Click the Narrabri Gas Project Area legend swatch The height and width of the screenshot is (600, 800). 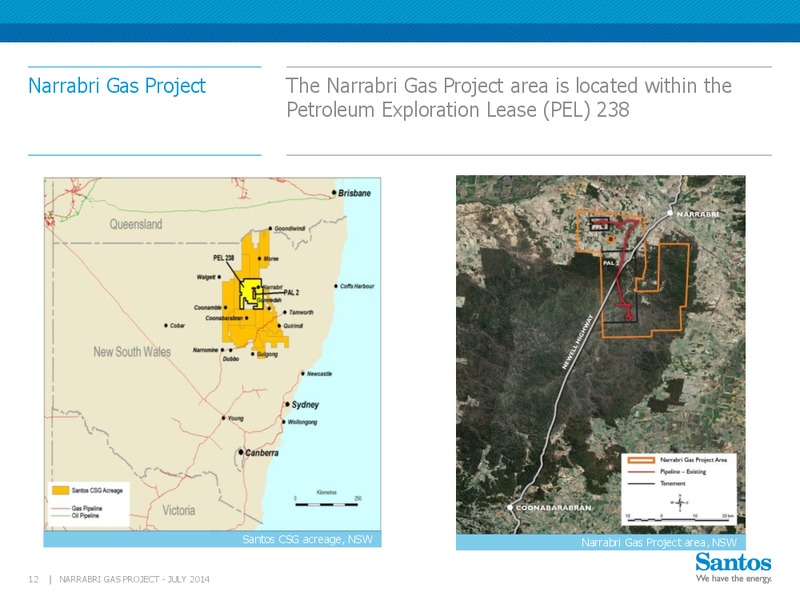tap(641, 460)
